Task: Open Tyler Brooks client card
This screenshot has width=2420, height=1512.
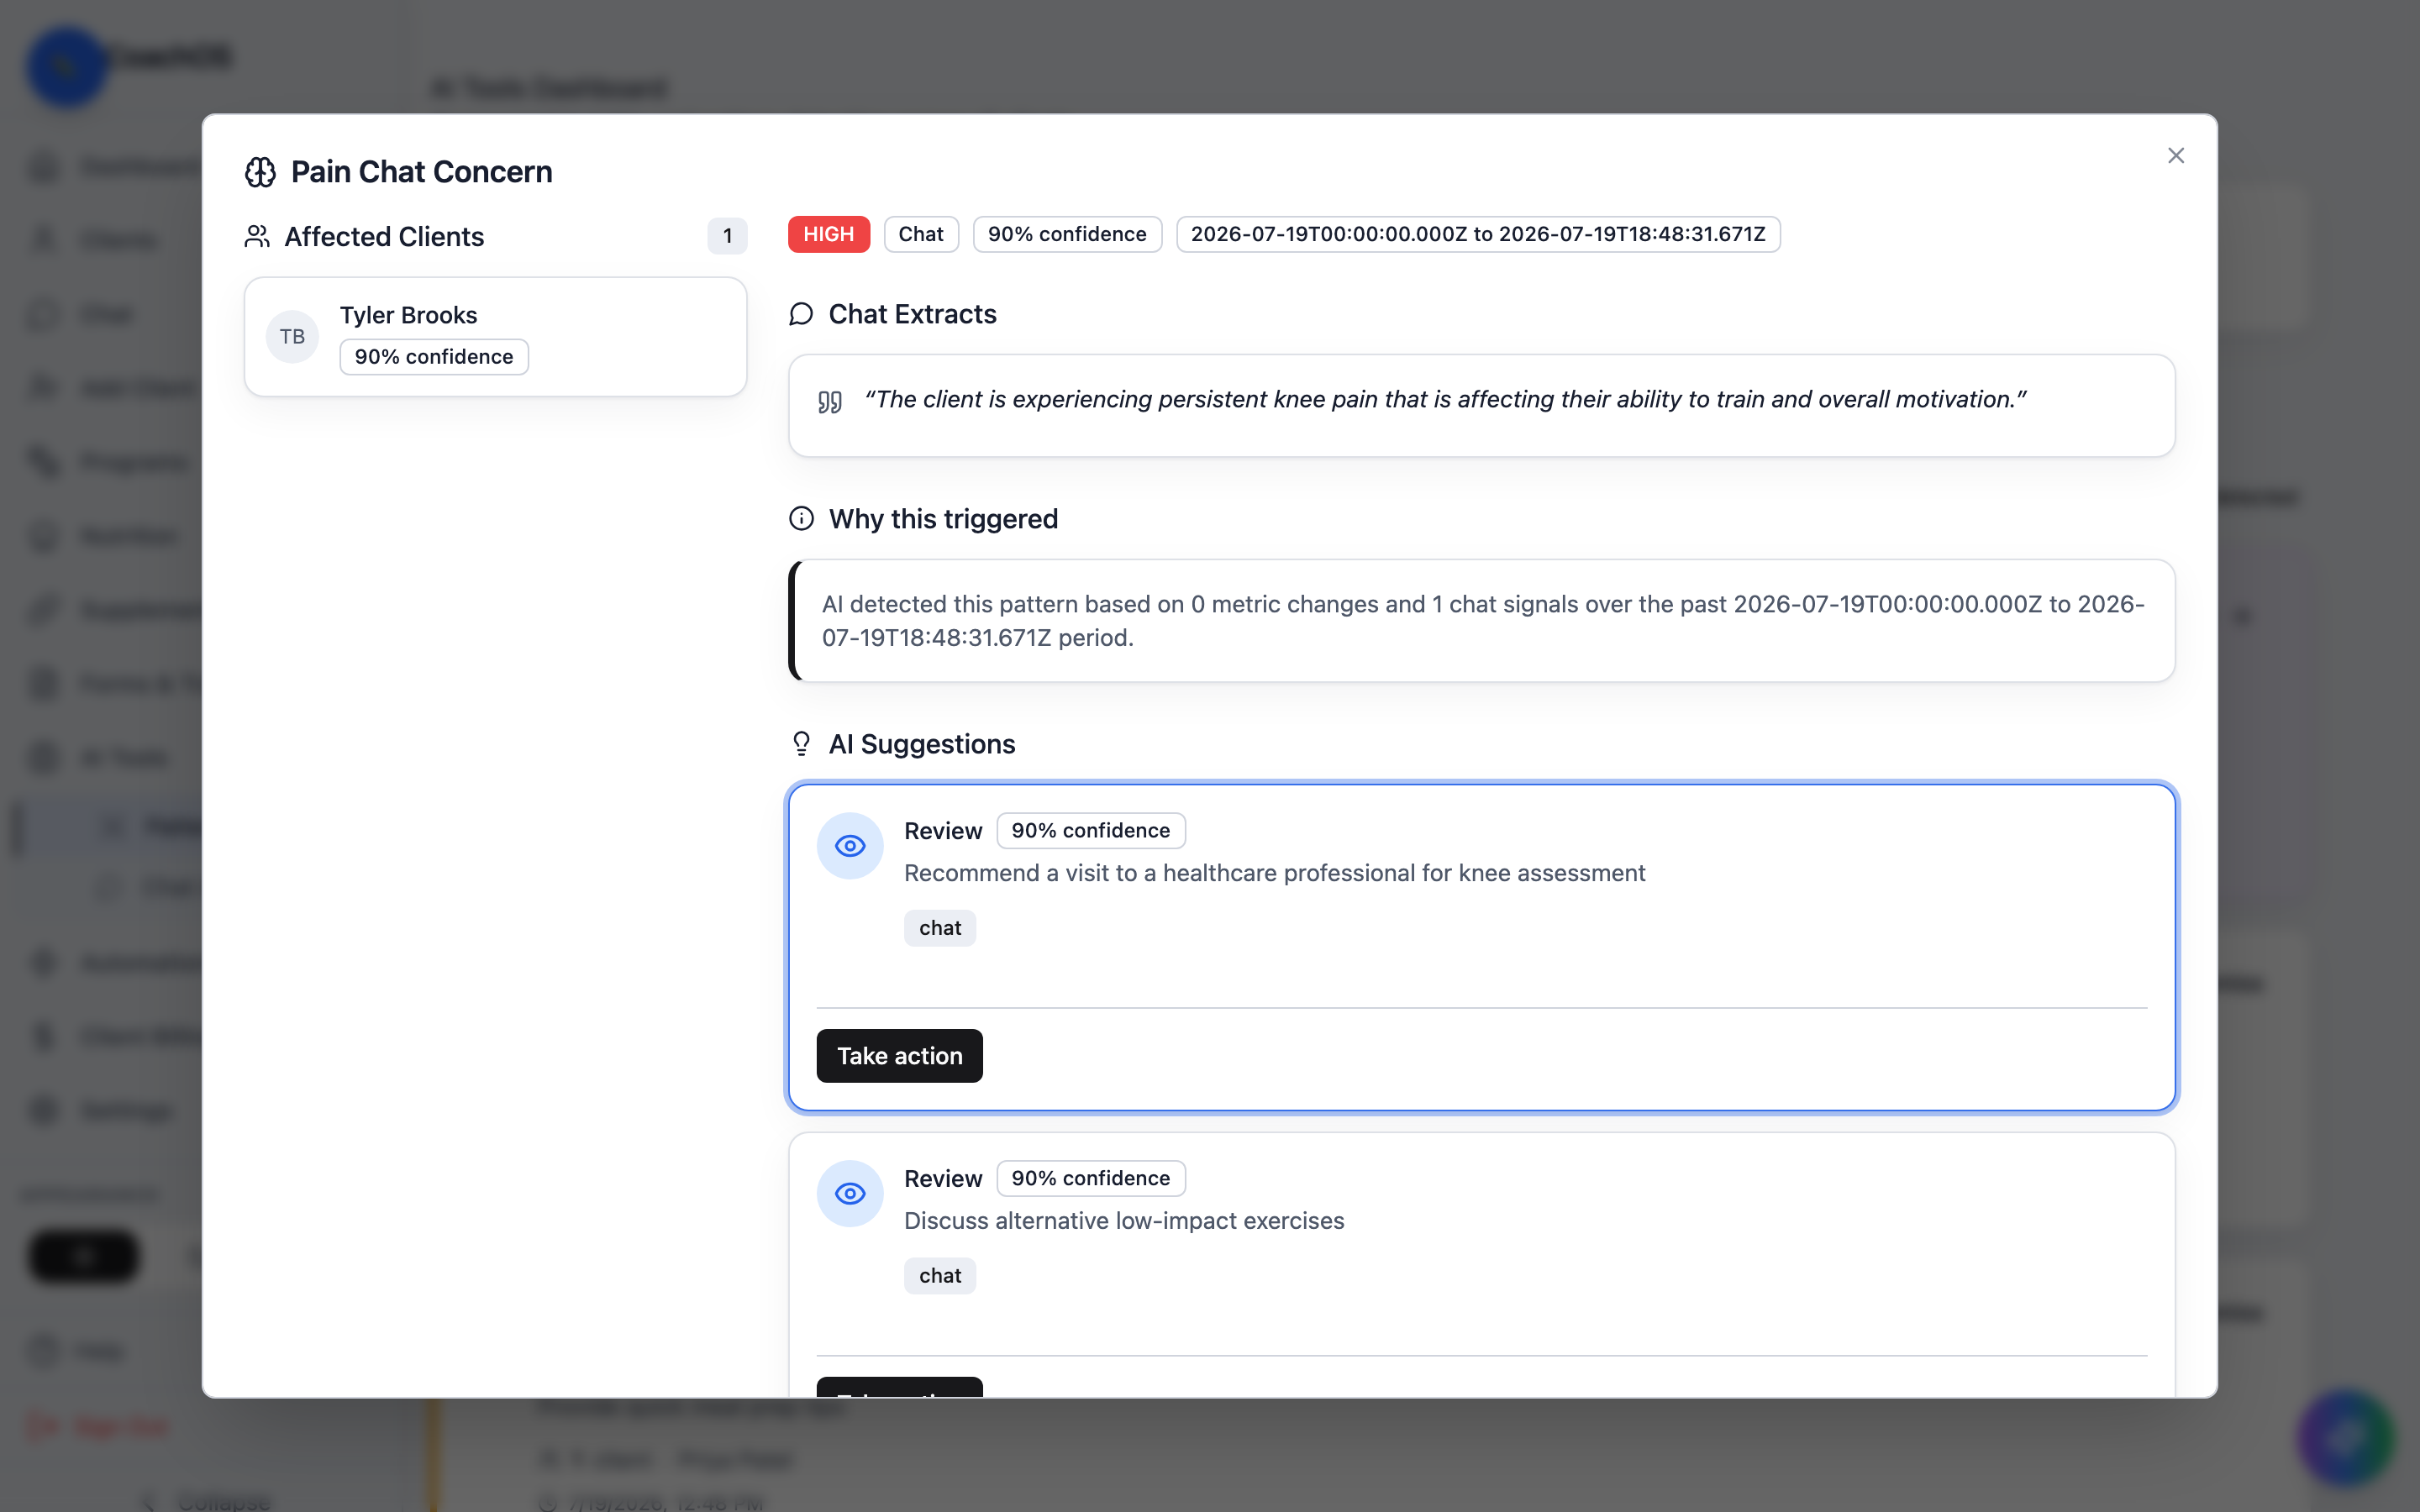Action: tap(495, 337)
